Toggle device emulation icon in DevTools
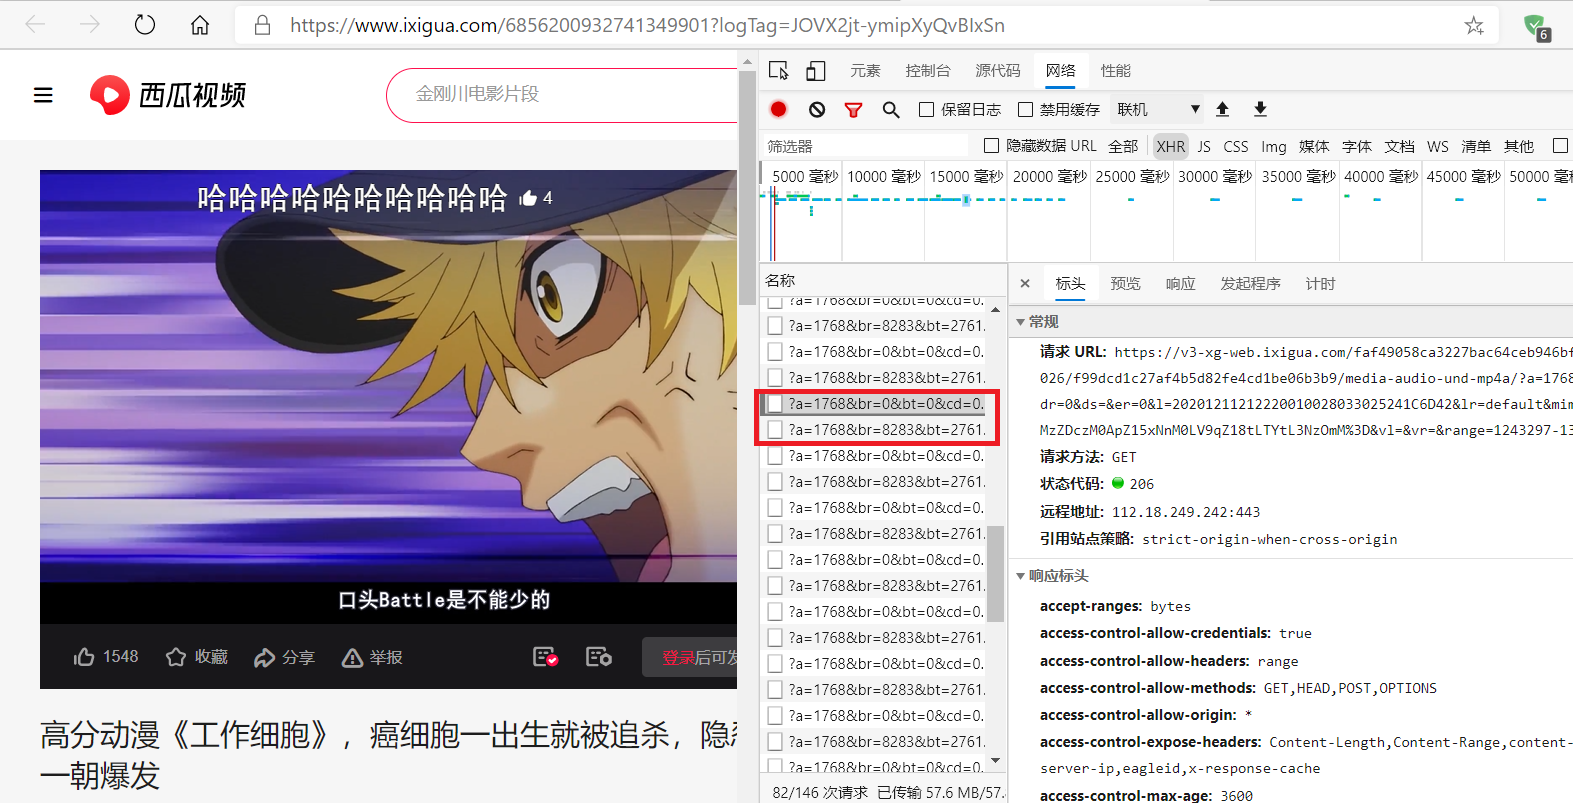The image size is (1573, 803). pyautogui.click(x=816, y=70)
